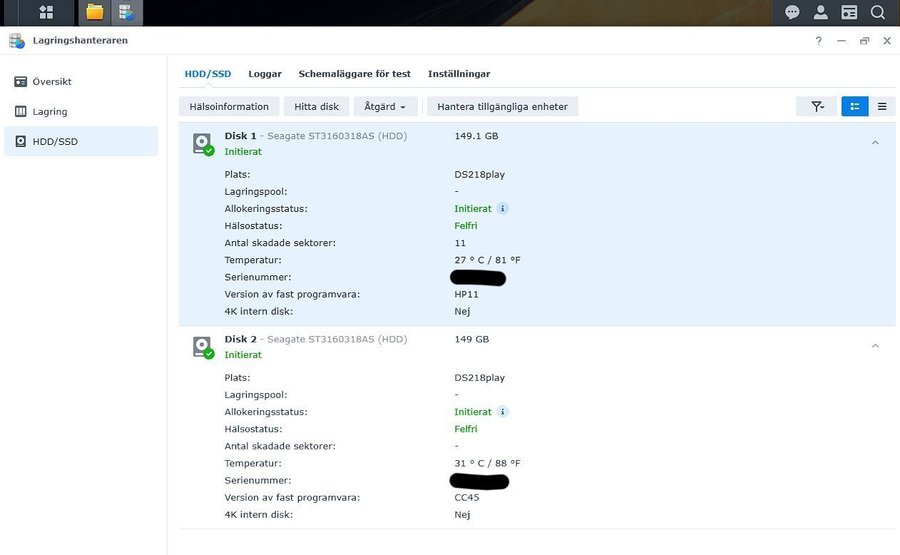Screen dimensions: 900x555
Task: Switch to the Loggar tab
Action: (265, 74)
